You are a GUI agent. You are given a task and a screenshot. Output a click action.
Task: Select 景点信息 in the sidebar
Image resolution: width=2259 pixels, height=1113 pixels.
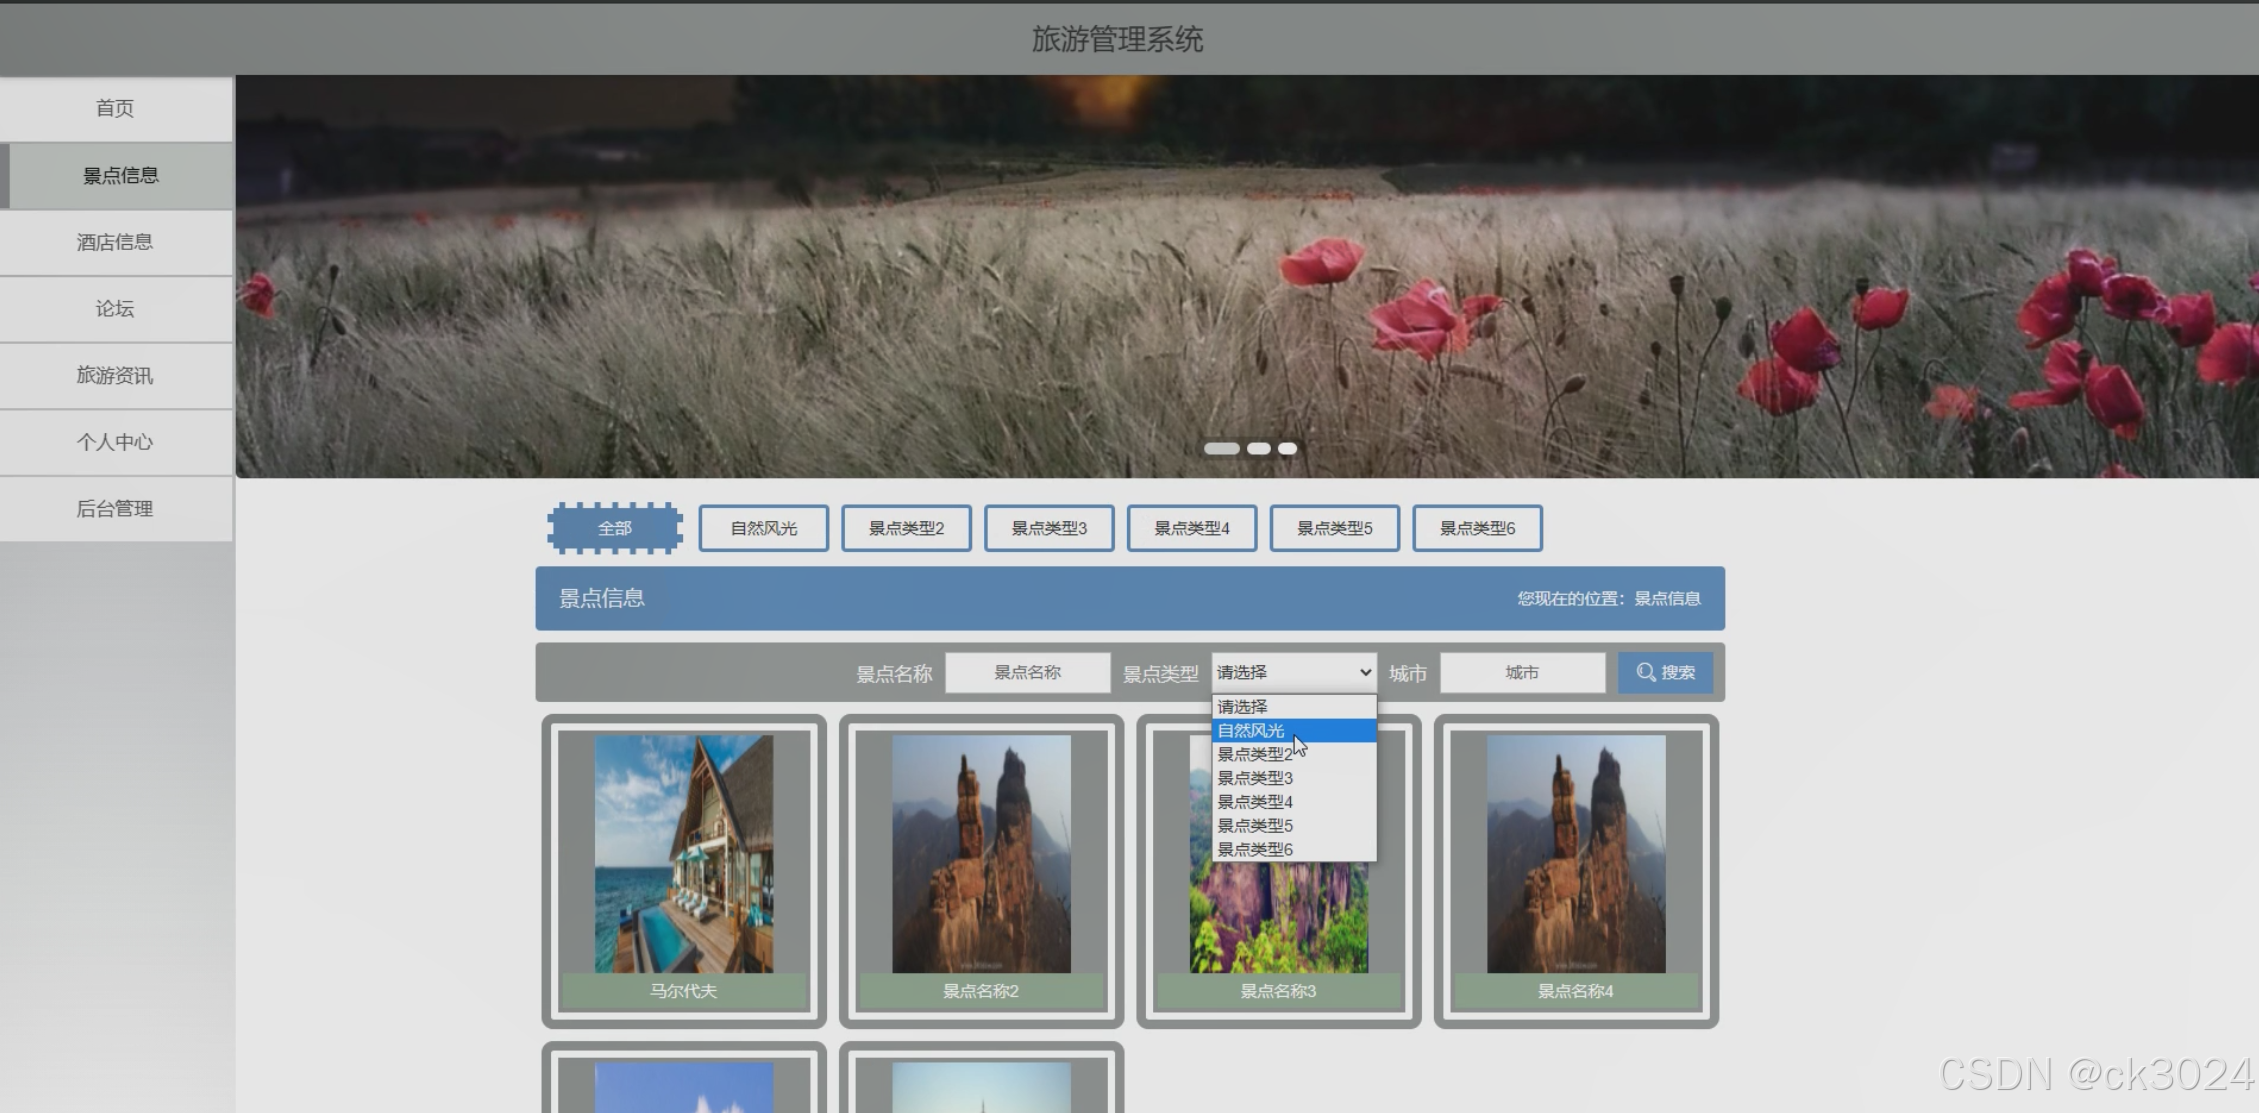[116, 175]
